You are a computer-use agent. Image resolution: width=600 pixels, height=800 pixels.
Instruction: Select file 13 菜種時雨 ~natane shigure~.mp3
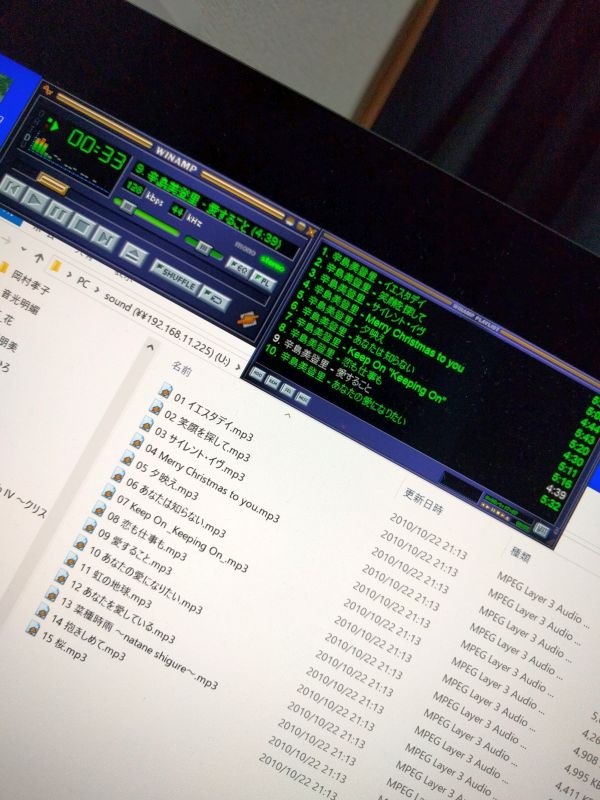tap(139, 643)
